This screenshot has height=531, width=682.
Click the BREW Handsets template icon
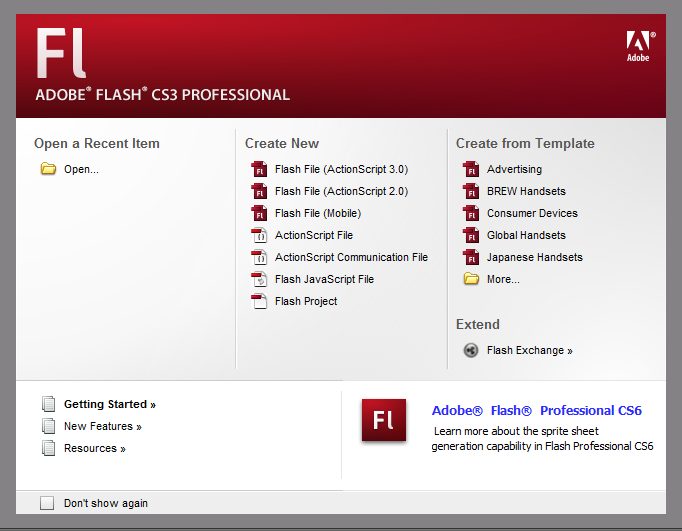click(x=471, y=191)
